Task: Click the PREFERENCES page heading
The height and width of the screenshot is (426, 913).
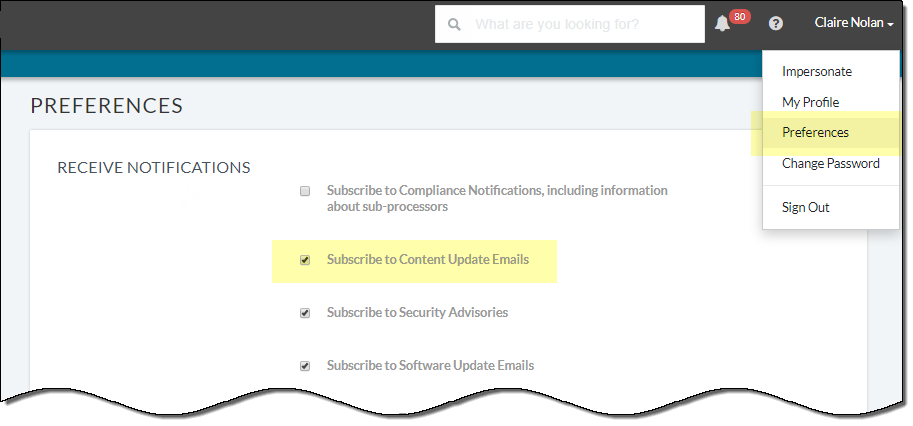Action: 106,105
